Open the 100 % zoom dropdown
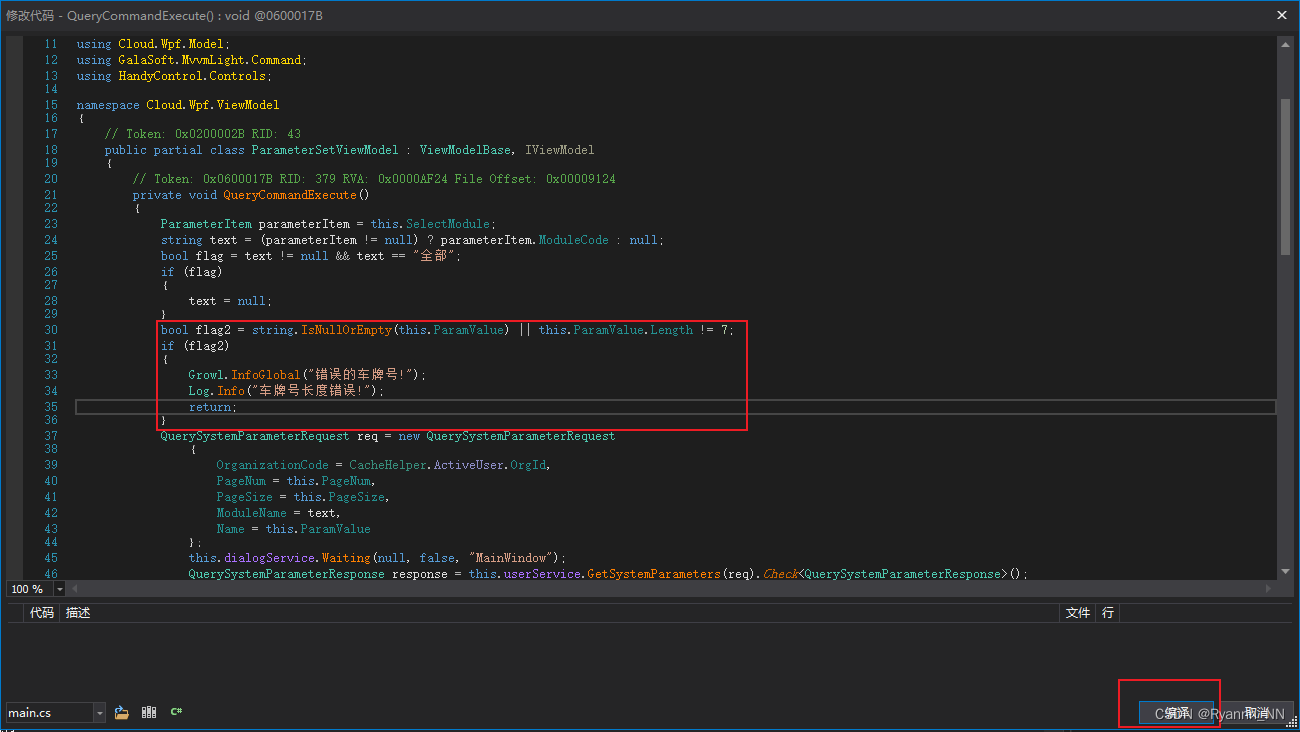 click(60, 589)
